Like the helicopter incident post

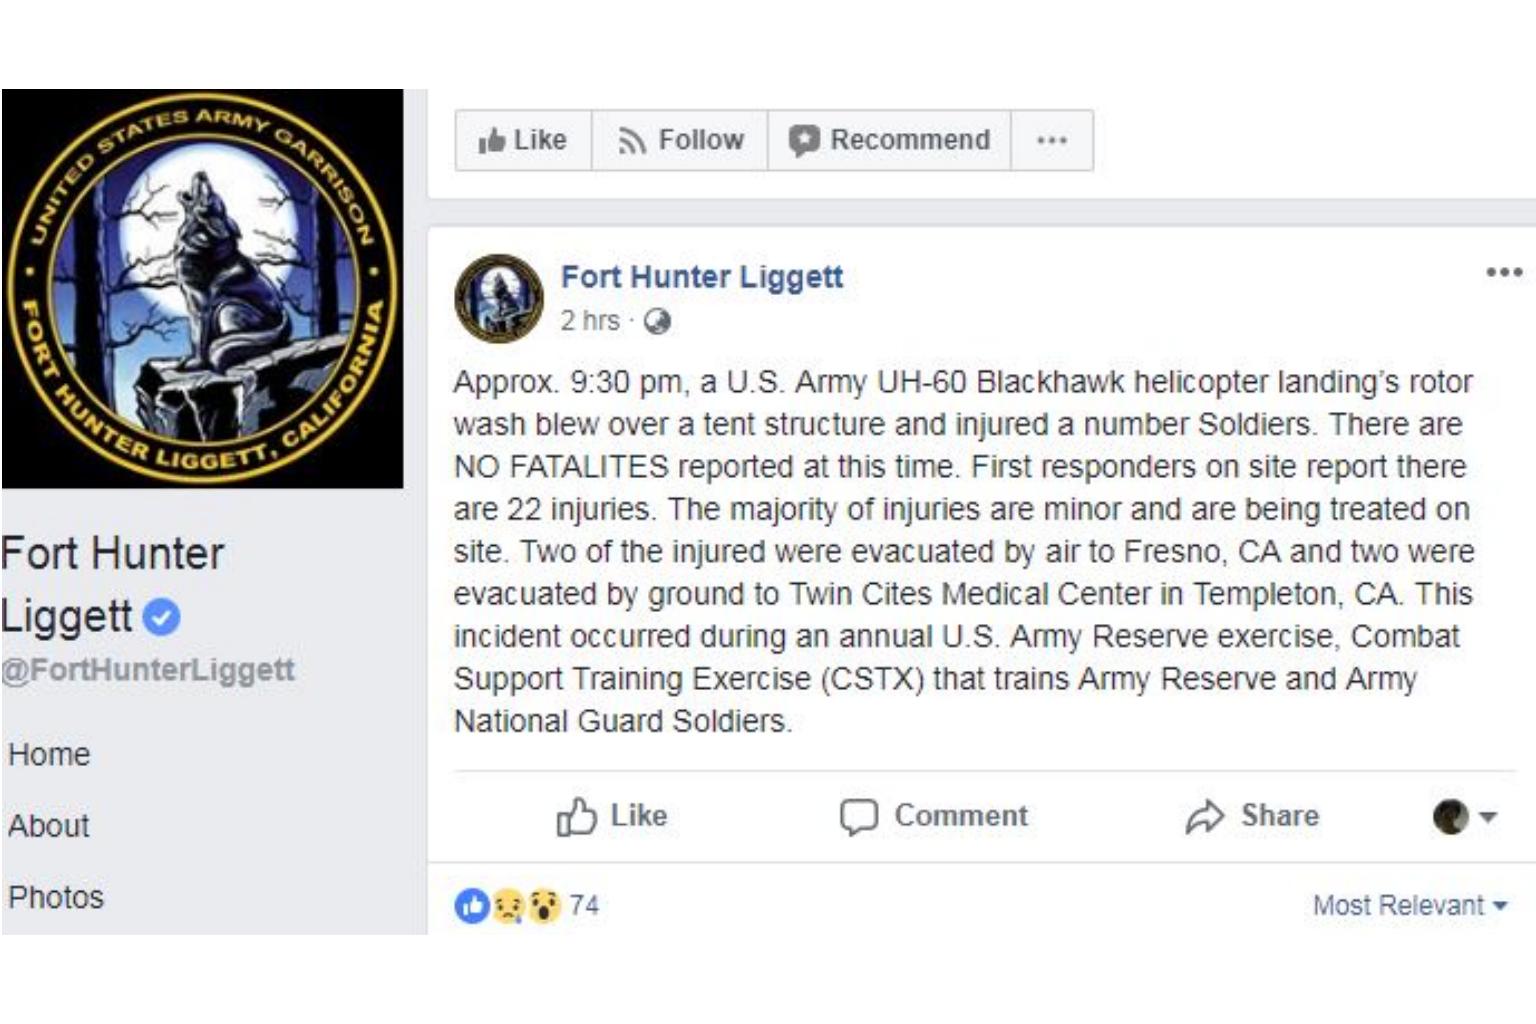(612, 816)
